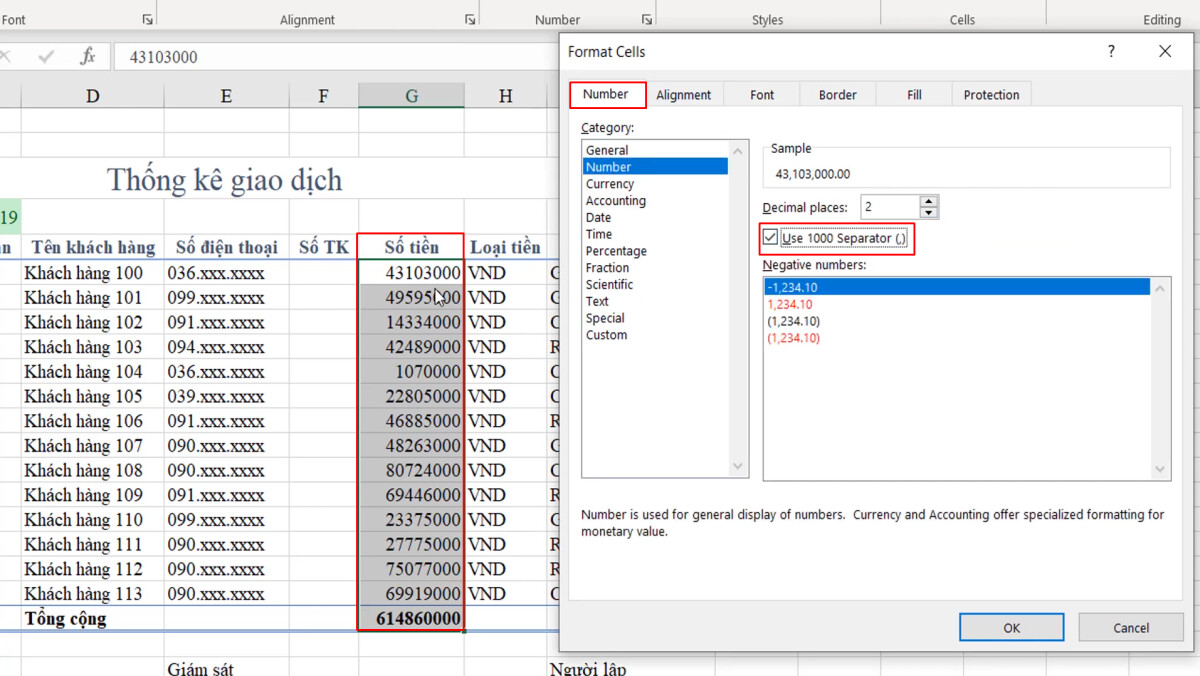Click cell with amount 43103000
The width and height of the screenshot is (1200, 676).
(x=411, y=273)
